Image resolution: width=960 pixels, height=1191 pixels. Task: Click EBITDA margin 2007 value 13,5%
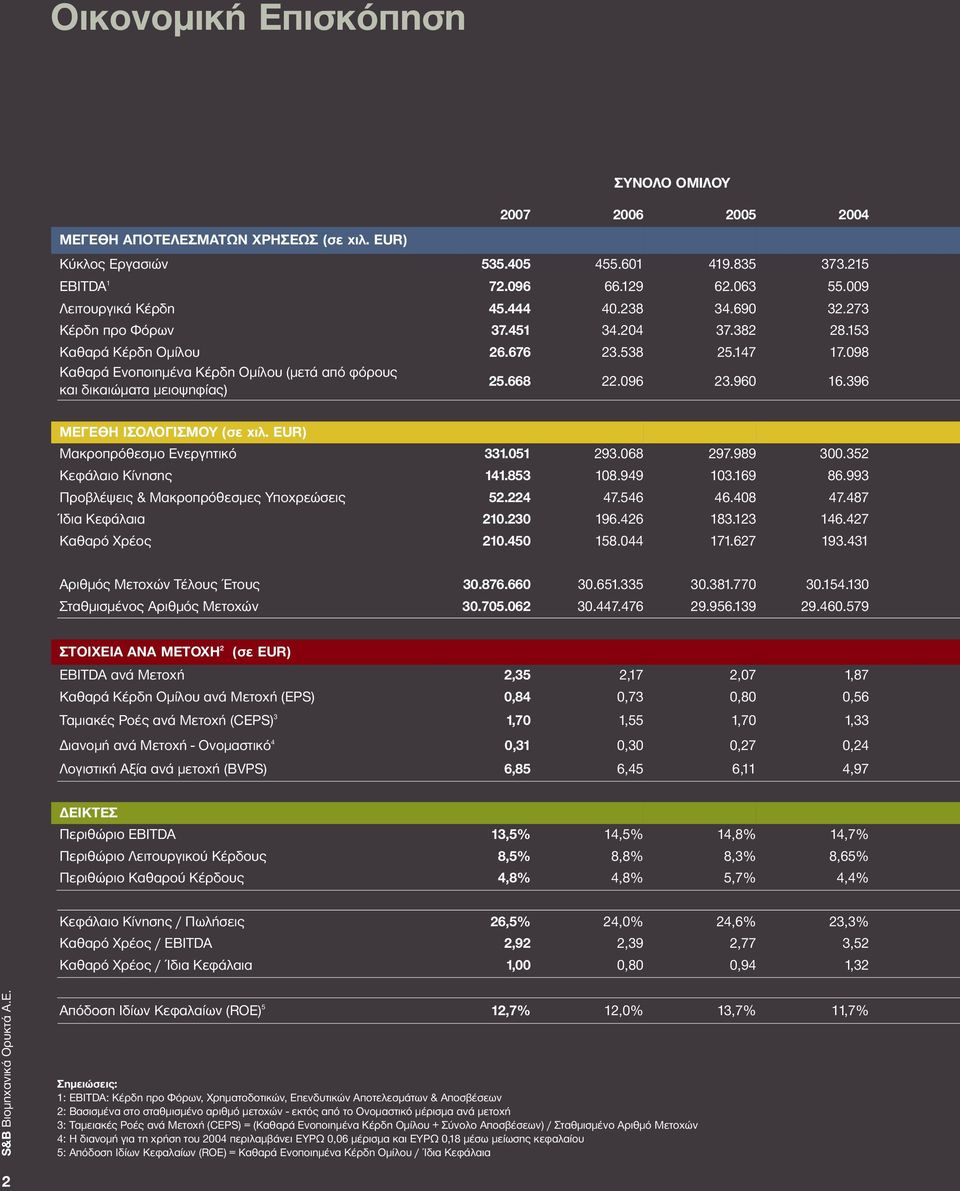pos(510,834)
